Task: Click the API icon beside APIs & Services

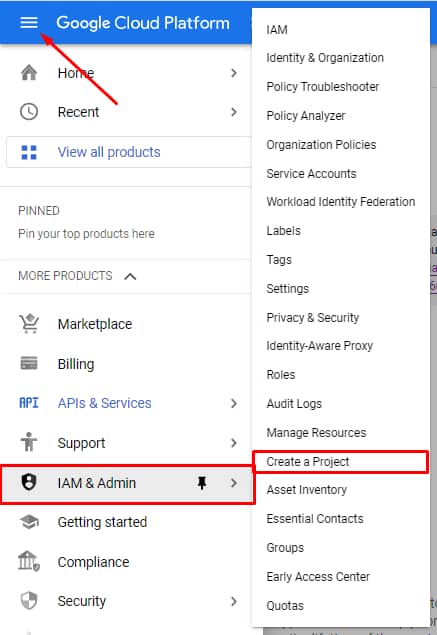Action: [29, 403]
